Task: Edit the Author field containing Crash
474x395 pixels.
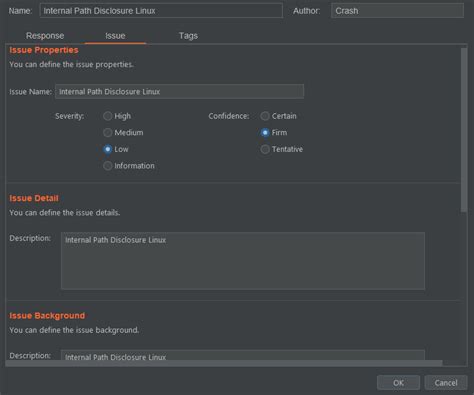Action: pyautogui.click(x=397, y=11)
